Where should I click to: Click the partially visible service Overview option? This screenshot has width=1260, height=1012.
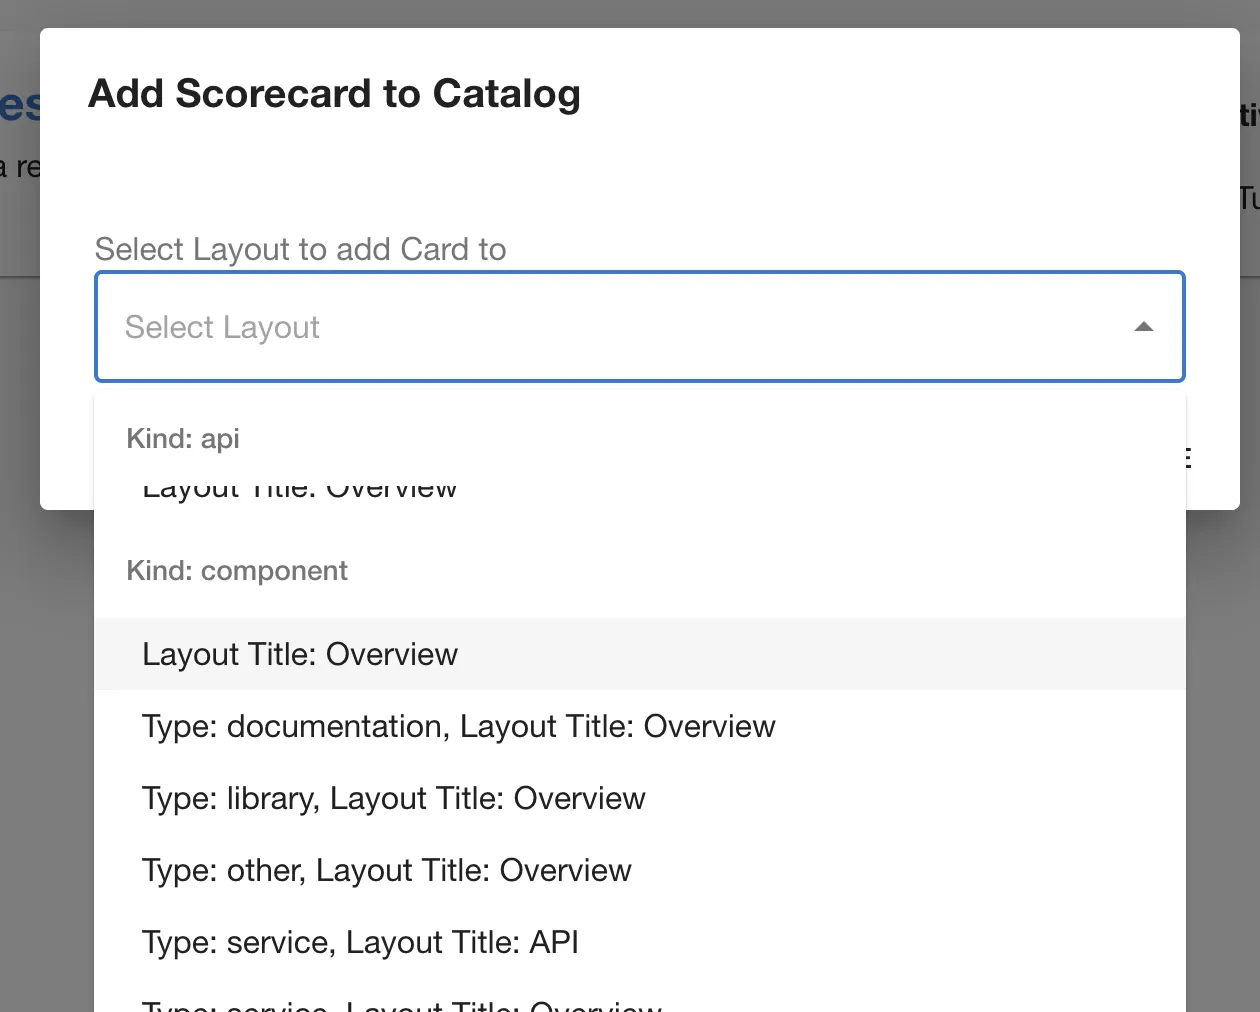point(400,1005)
